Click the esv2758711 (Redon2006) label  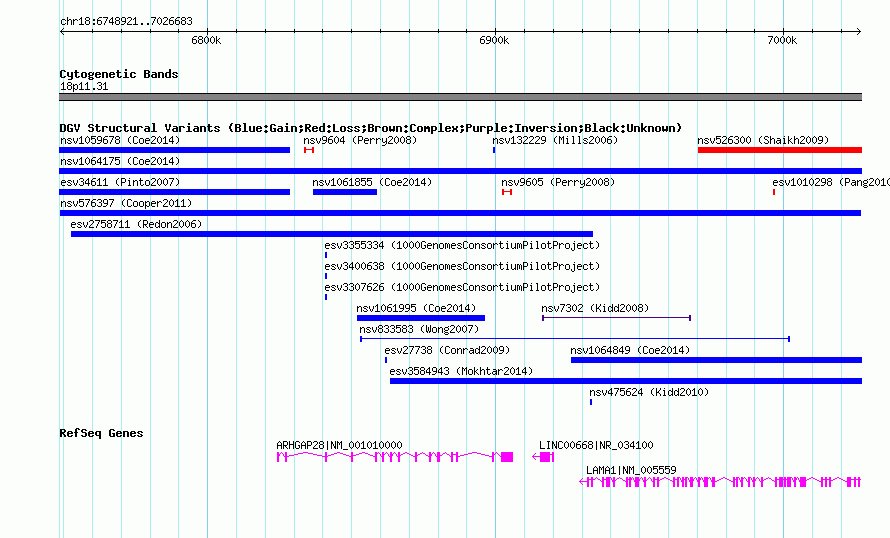pyautogui.click(x=136, y=224)
